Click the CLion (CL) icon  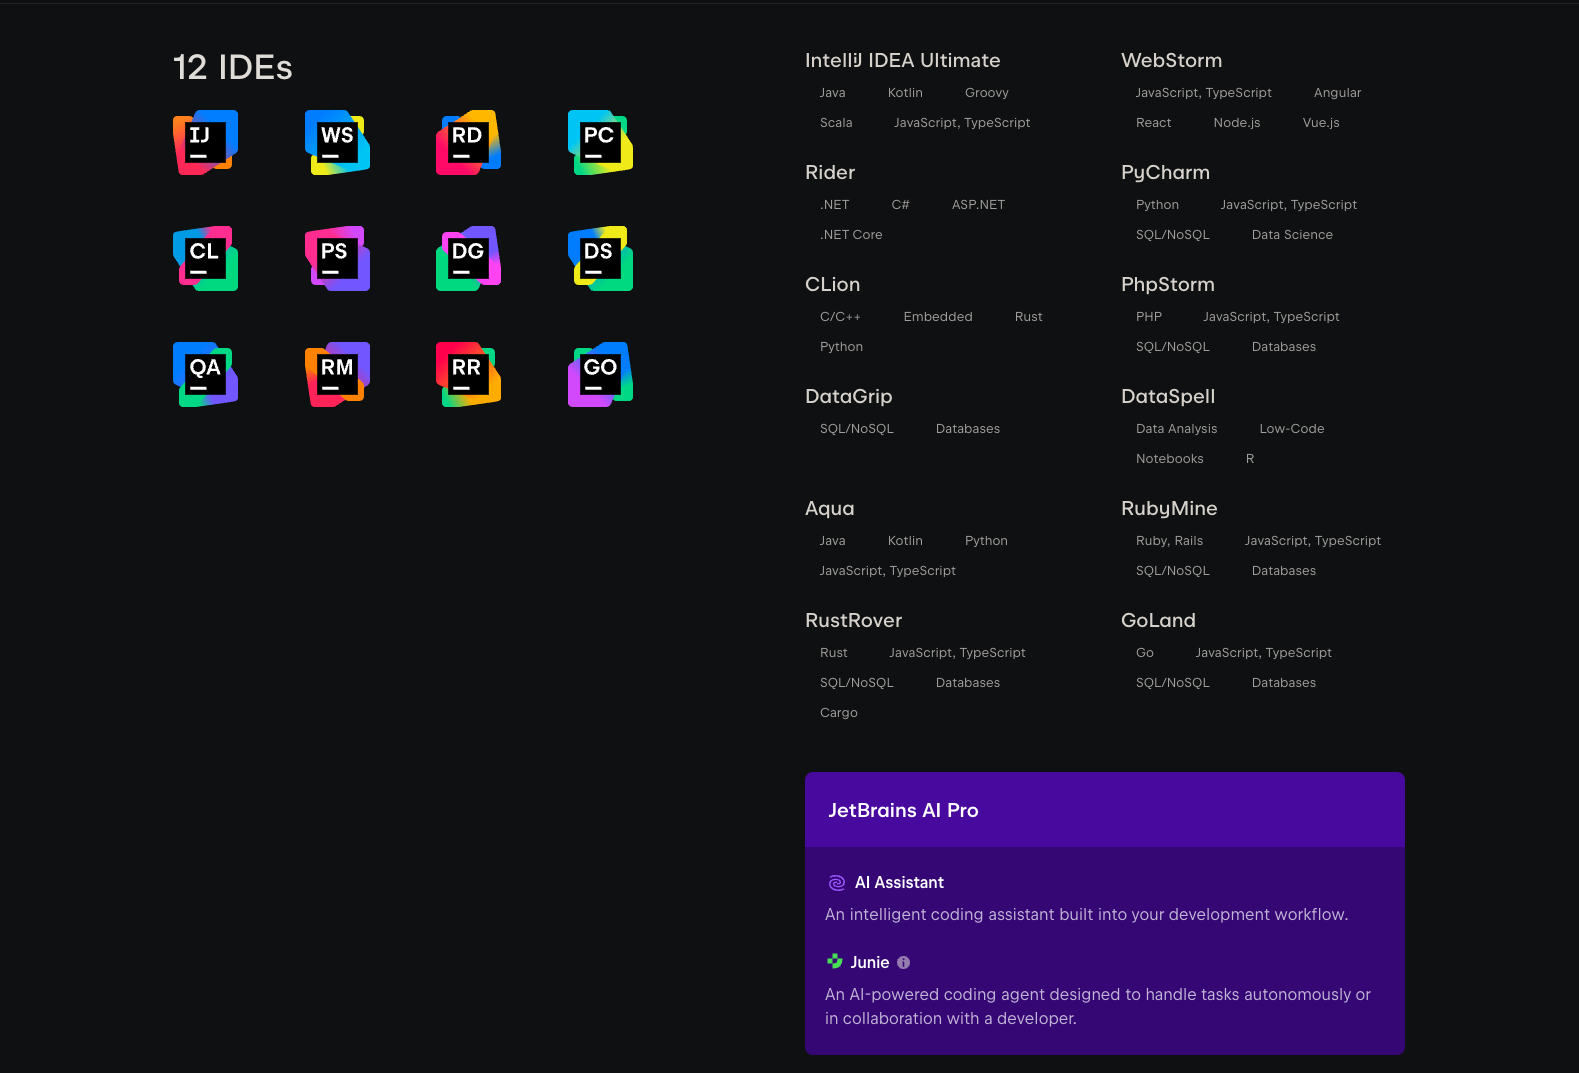[x=205, y=258]
